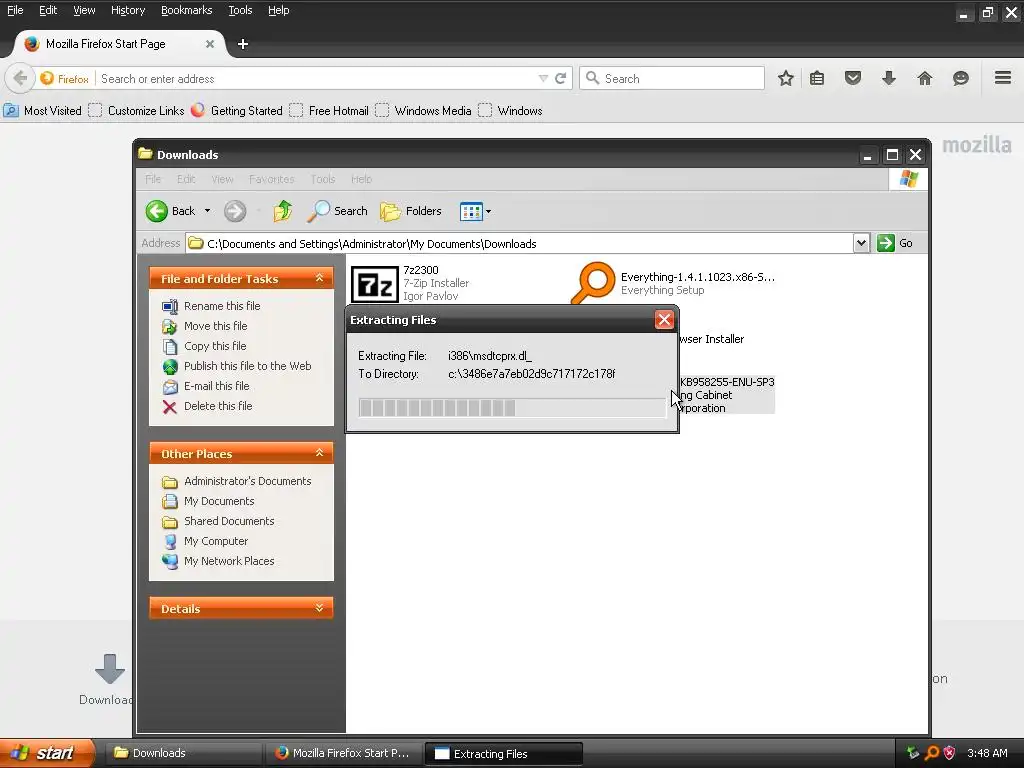Open the tray Everything search icon
The image size is (1024, 768).
[x=931, y=753]
